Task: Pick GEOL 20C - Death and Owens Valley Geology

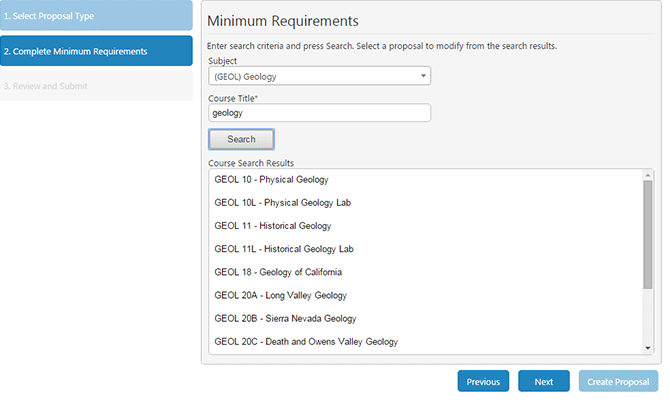Action: (306, 341)
